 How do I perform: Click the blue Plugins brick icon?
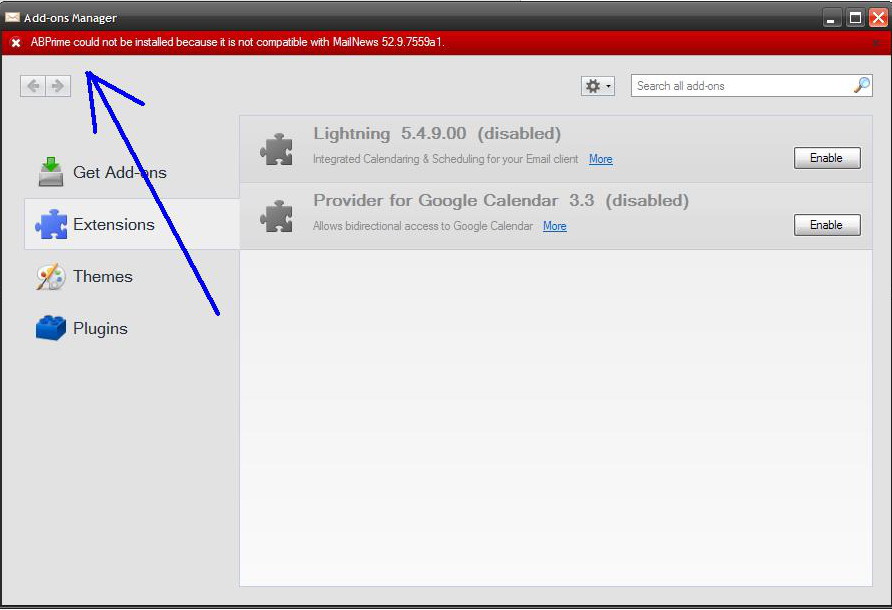tap(51, 328)
